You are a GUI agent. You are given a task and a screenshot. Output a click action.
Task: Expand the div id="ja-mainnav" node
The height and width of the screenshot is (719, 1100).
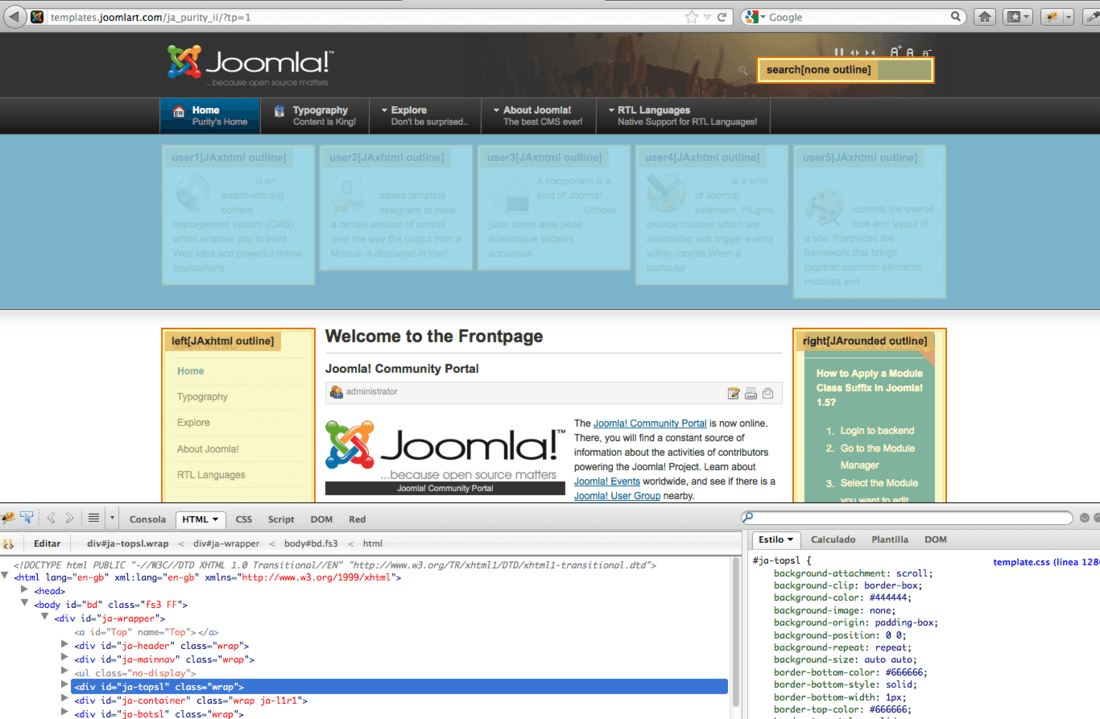click(x=65, y=659)
